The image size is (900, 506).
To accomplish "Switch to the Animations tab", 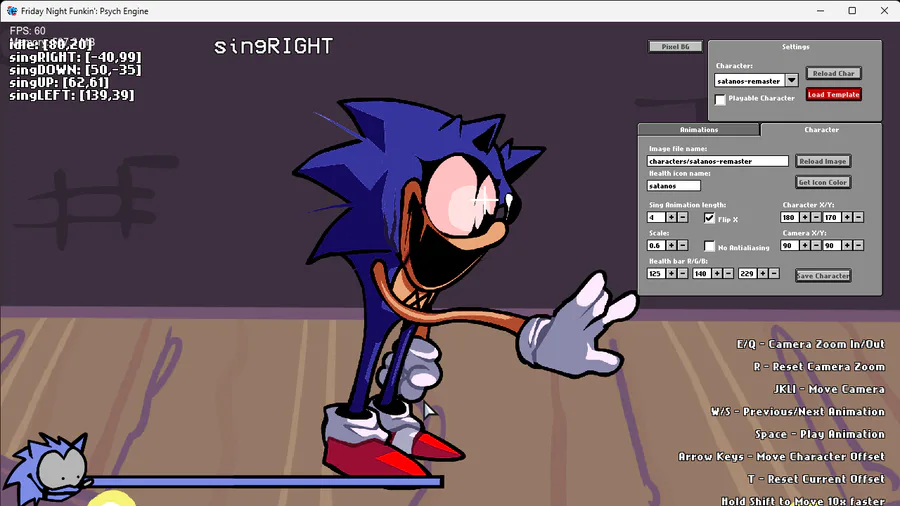I will coord(699,130).
